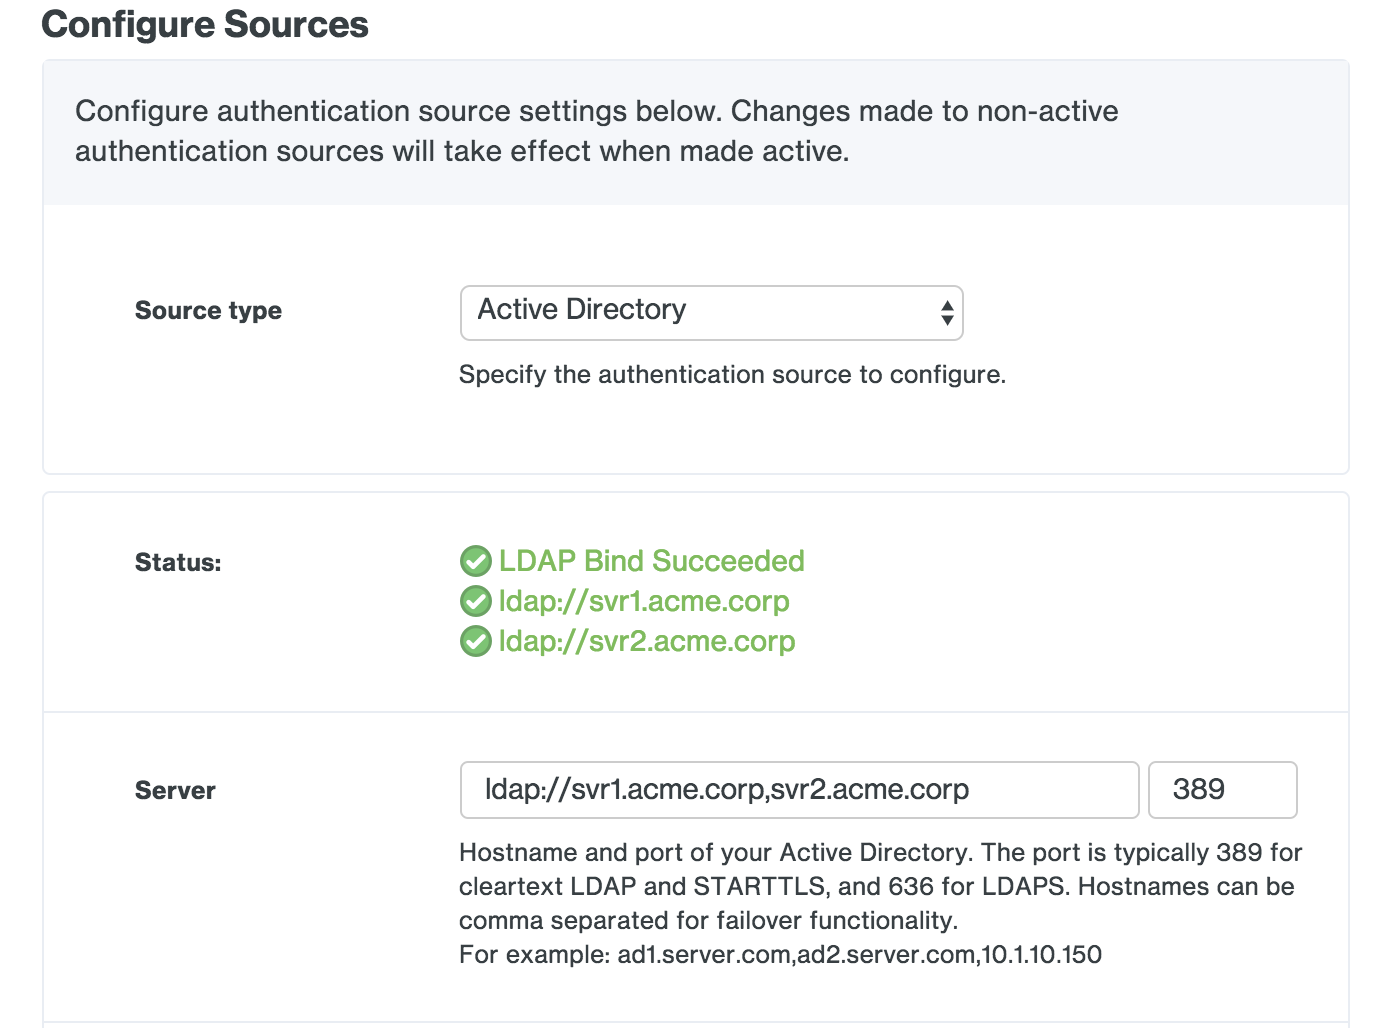Click the 'comma separated for failover' help line
1400x1028 pixels.
point(708,921)
